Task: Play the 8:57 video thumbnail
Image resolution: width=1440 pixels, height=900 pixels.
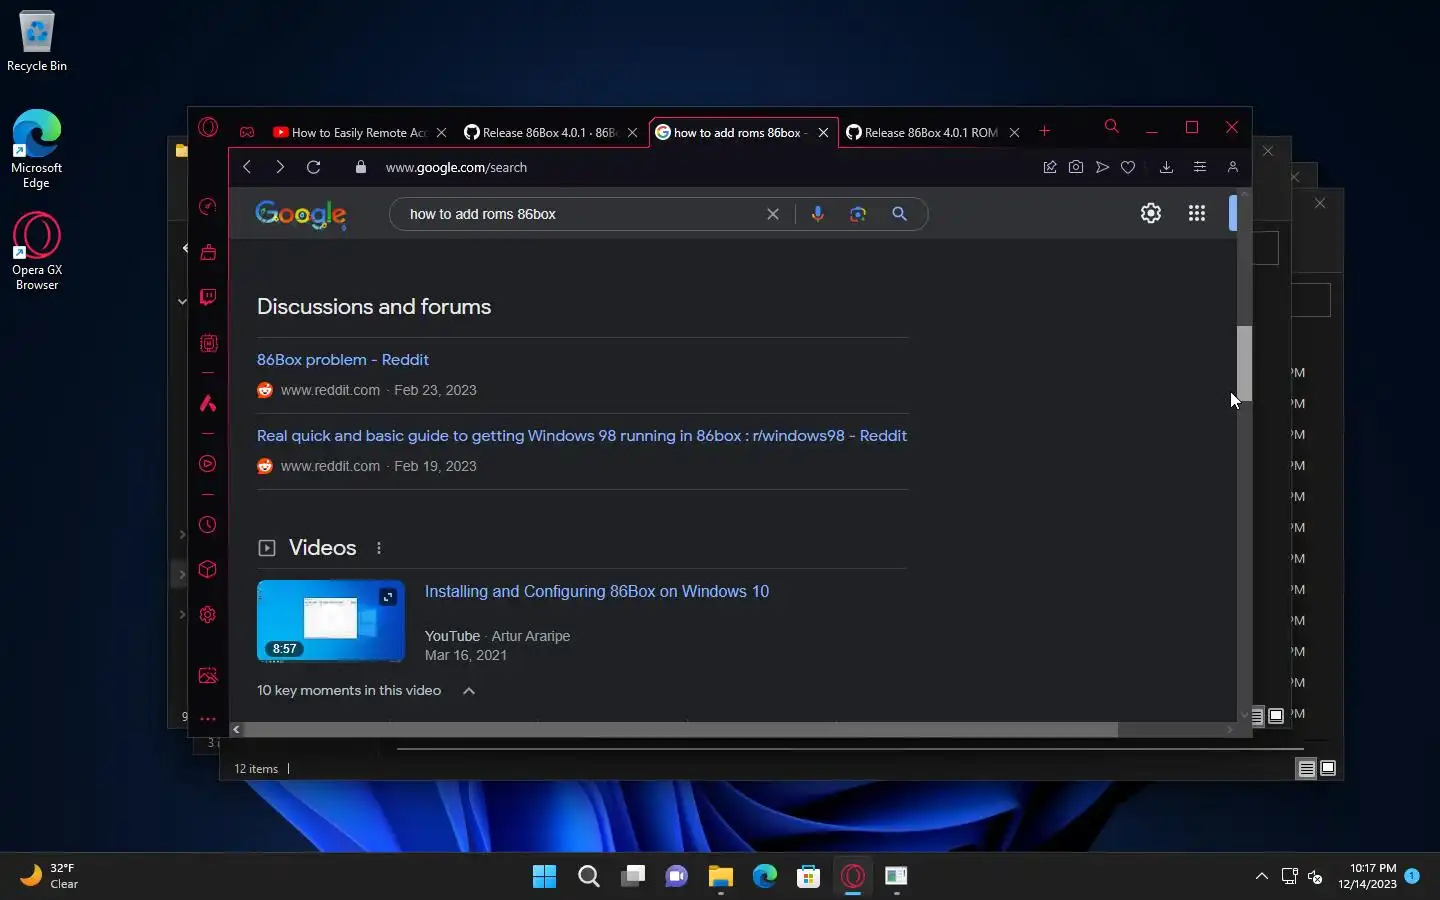Action: click(331, 621)
